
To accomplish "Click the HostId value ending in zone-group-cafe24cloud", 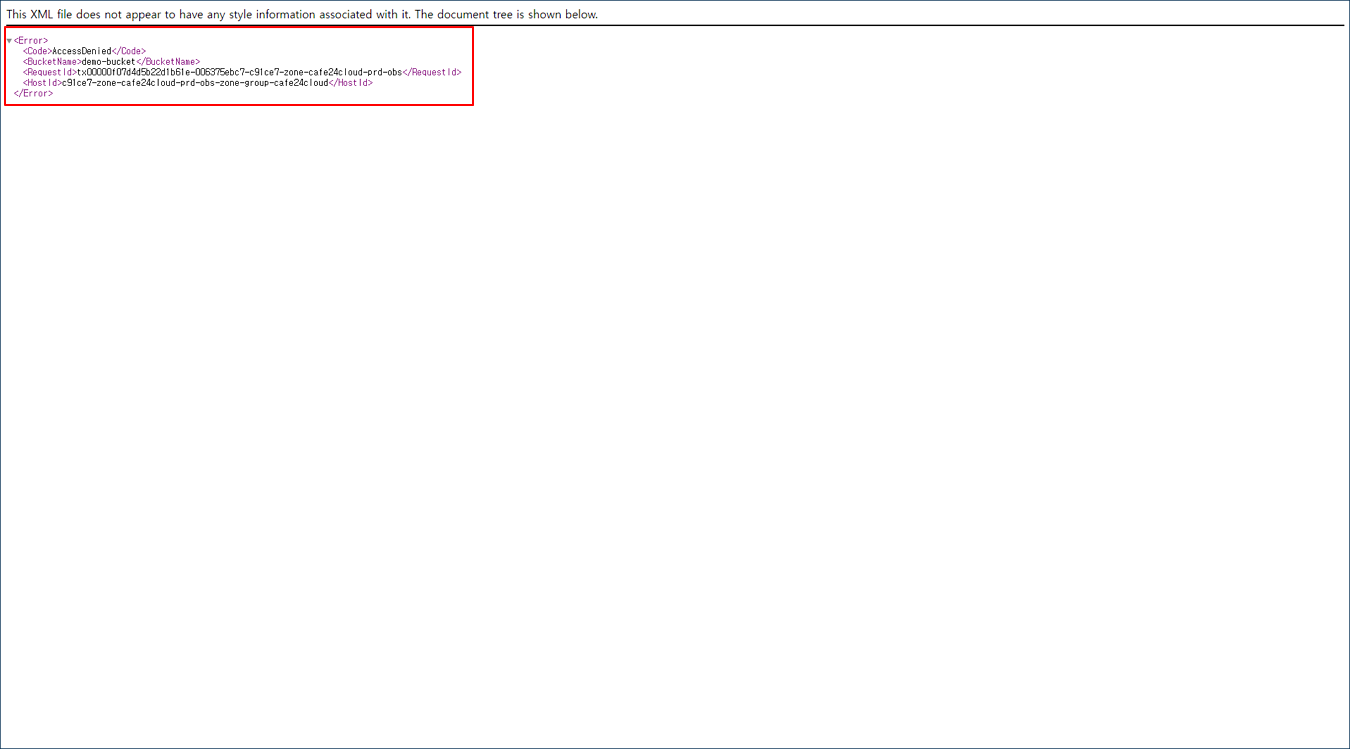I will (x=195, y=83).
